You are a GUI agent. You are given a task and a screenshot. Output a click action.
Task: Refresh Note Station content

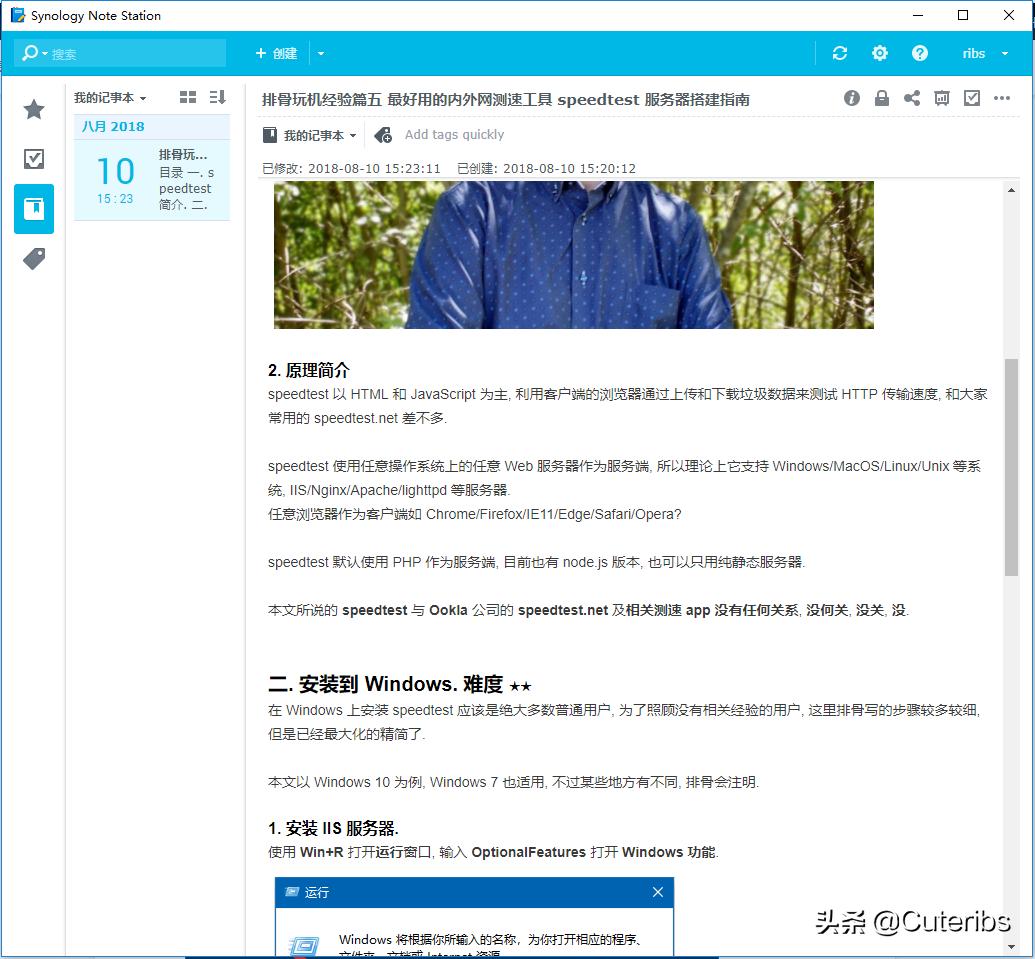click(x=840, y=52)
